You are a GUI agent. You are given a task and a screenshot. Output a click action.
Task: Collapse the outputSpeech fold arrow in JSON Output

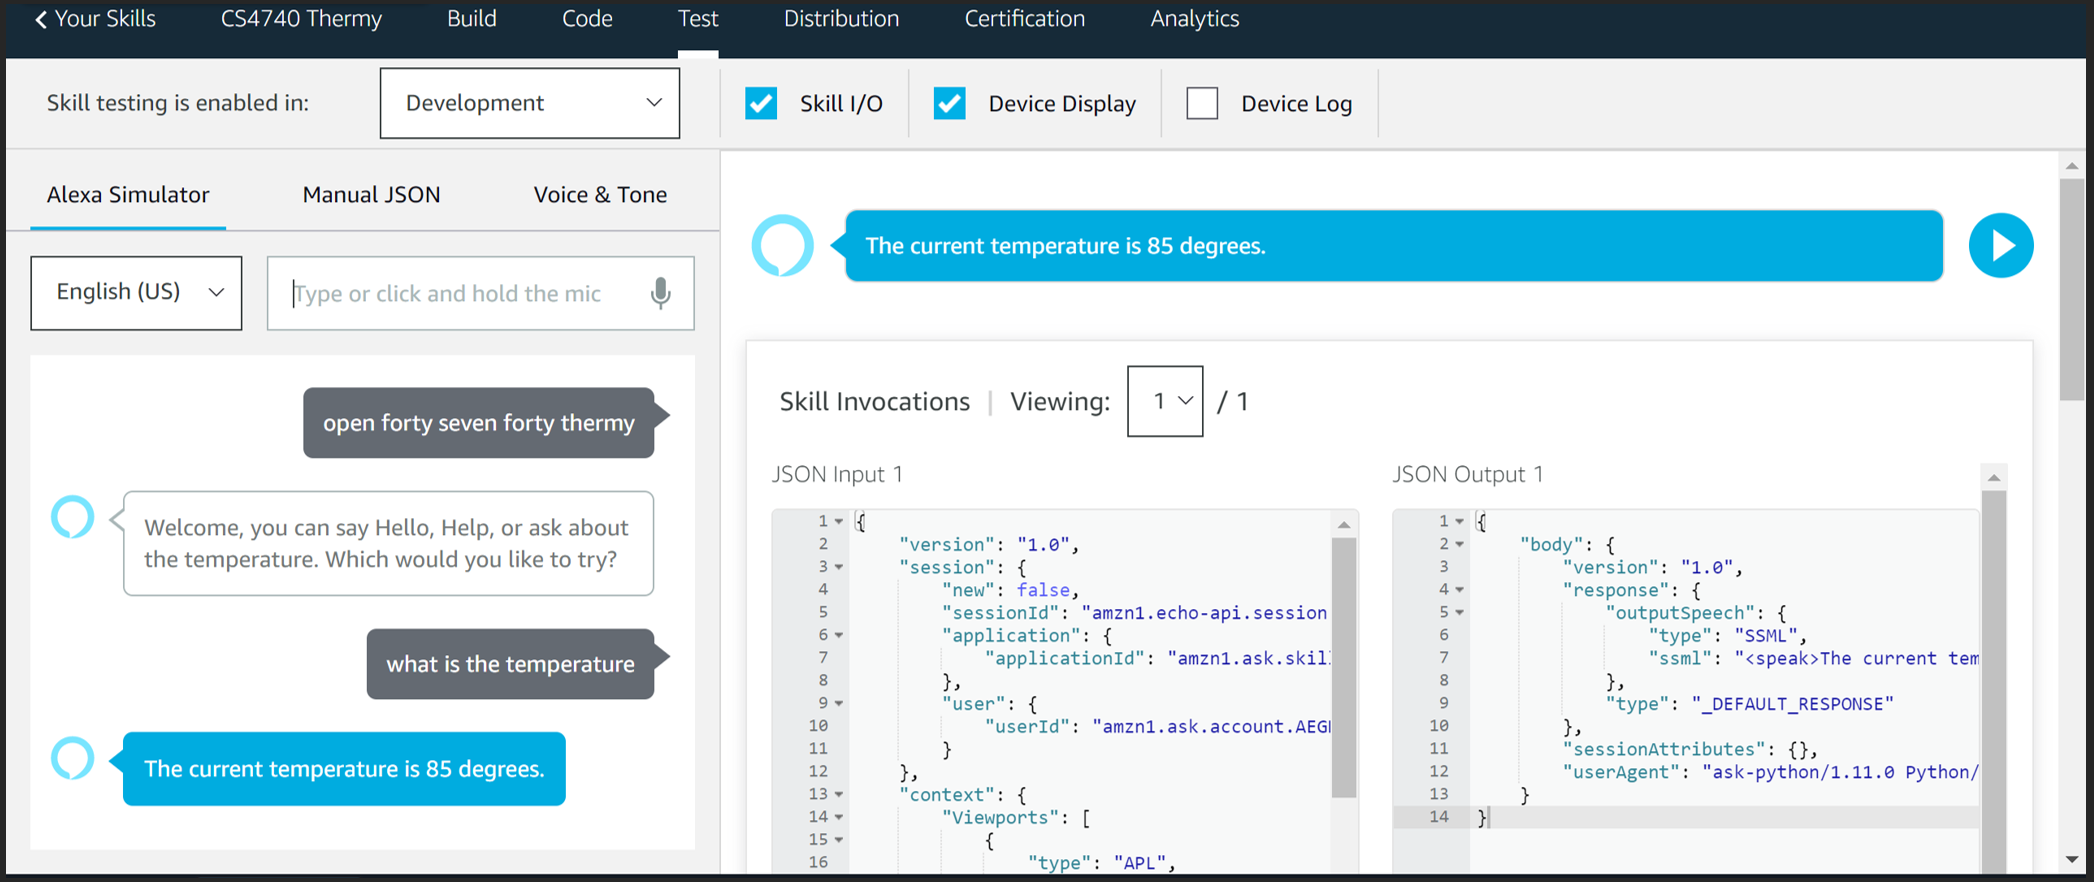(x=1460, y=612)
